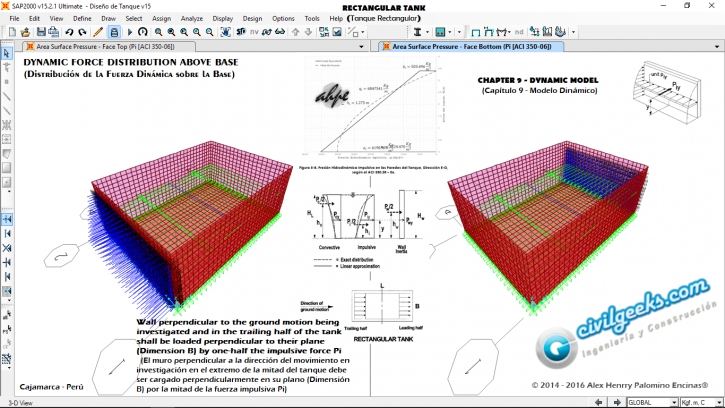This screenshot has height=408, width=725.
Task: Choose the Quick Draw Braces tool
Action: [6, 125]
